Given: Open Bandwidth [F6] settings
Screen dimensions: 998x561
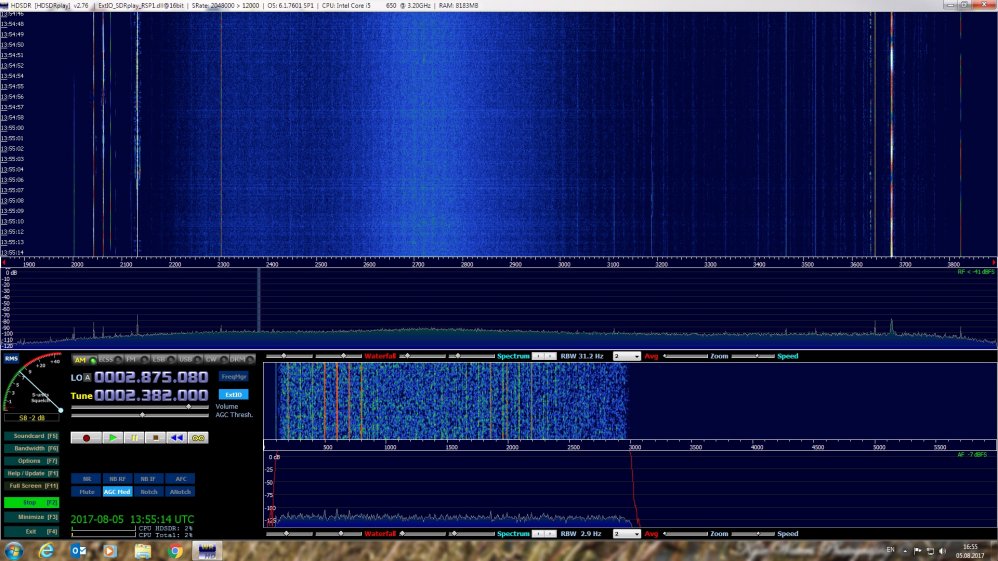Looking at the screenshot, I should click(x=32, y=448).
